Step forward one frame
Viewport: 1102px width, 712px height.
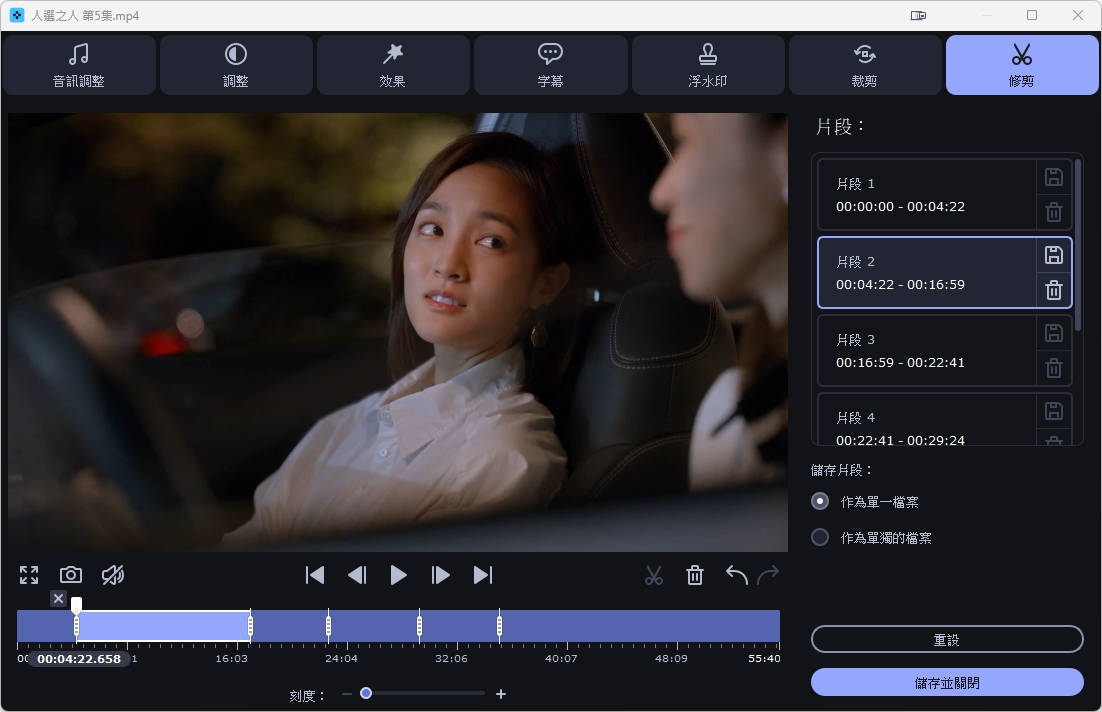pyautogui.click(x=440, y=575)
